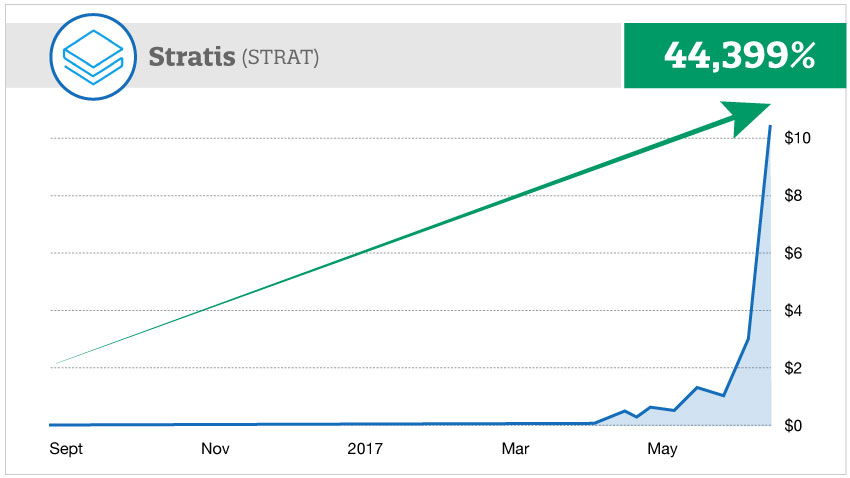Click the '$10' price axis label
850x478 pixels.
[797, 138]
